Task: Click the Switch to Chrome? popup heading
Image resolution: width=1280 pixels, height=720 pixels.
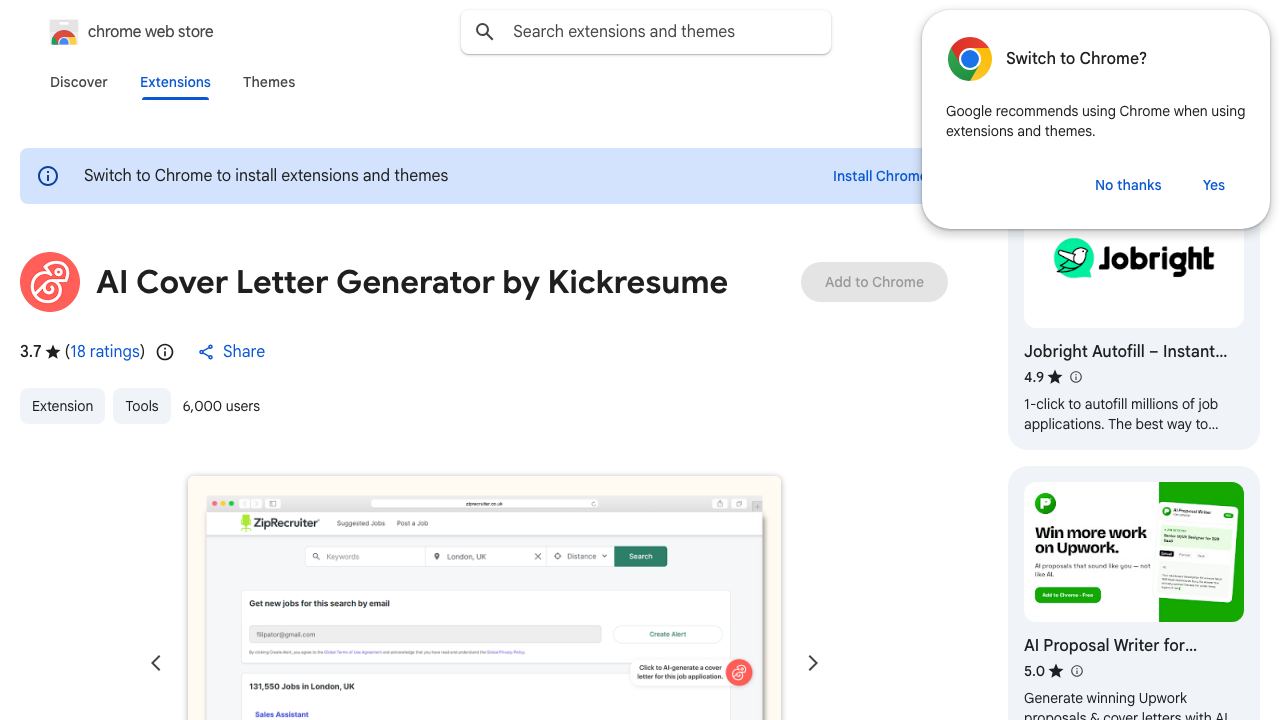Action: click(x=1076, y=59)
